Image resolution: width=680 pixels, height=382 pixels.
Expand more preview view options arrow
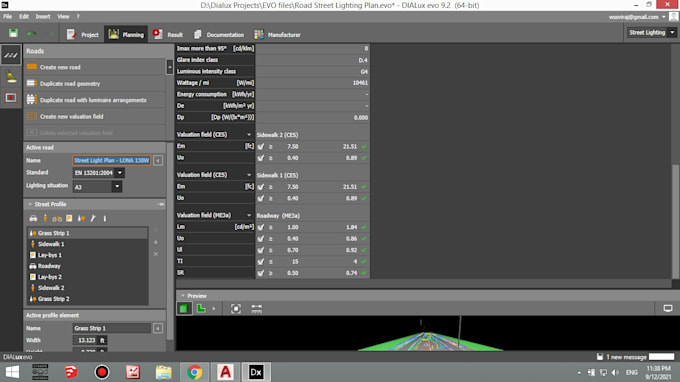coord(214,309)
